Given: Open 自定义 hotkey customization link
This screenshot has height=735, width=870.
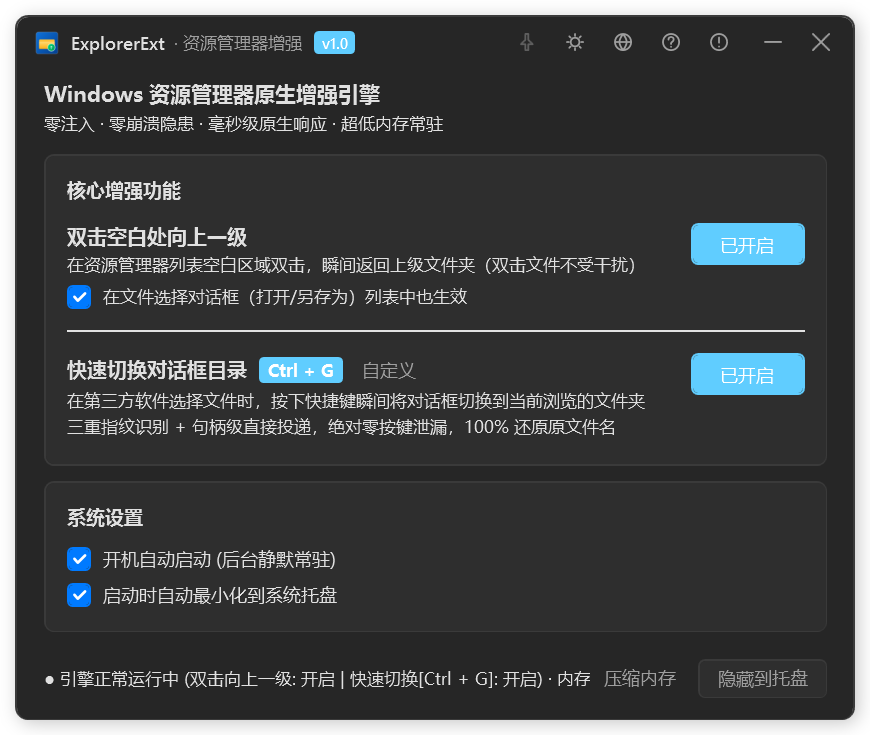Looking at the screenshot, I should coord(388,371).
